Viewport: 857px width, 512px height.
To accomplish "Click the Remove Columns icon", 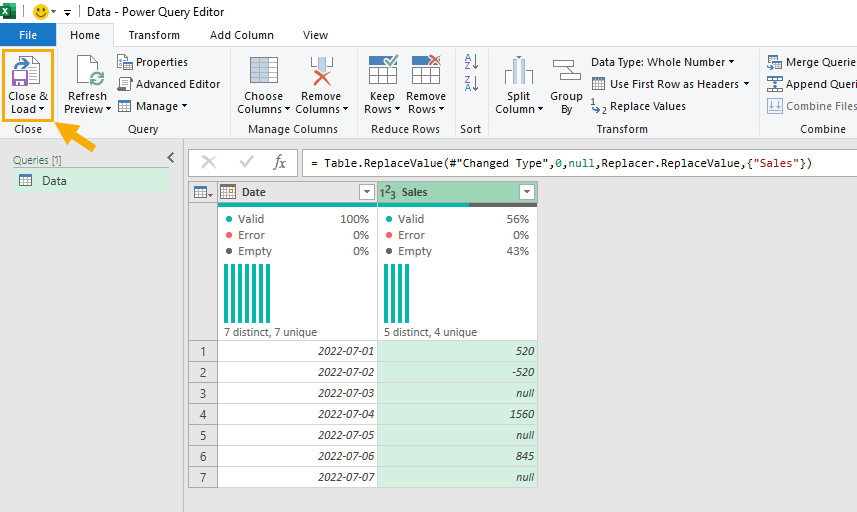I will [x=321, y=70].
